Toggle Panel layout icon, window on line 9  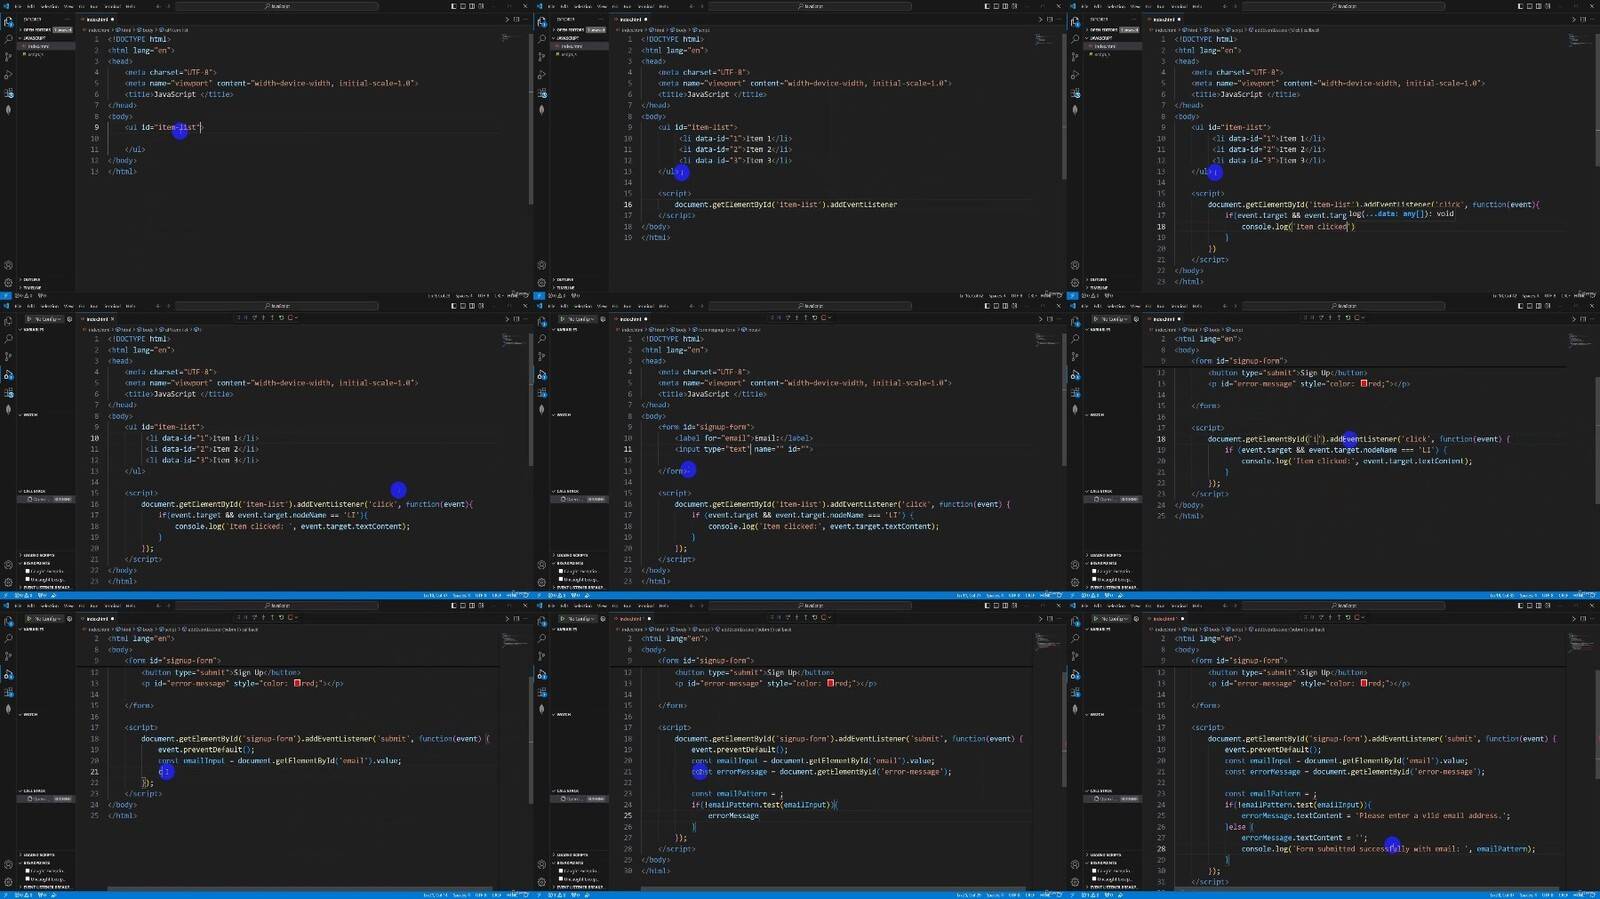pos(463,6)
